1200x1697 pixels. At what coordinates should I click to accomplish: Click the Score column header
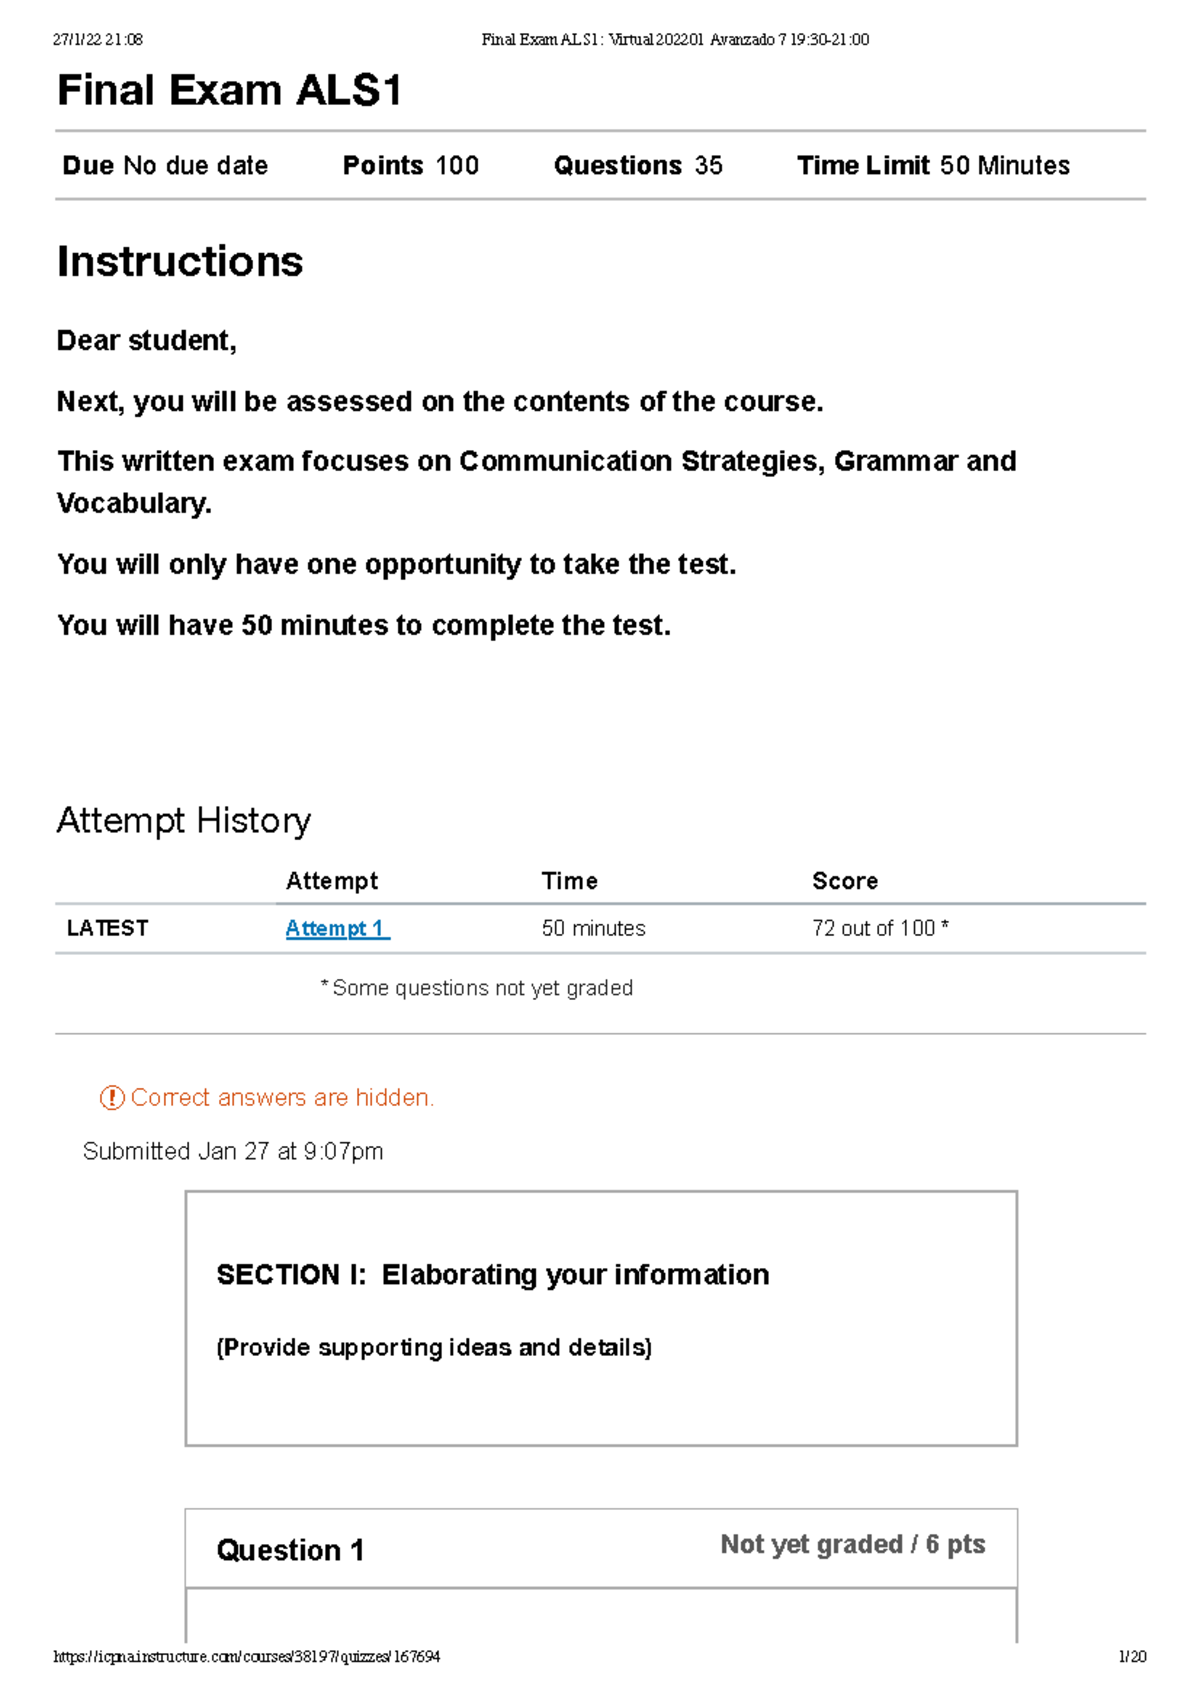[x=845, y=881]
